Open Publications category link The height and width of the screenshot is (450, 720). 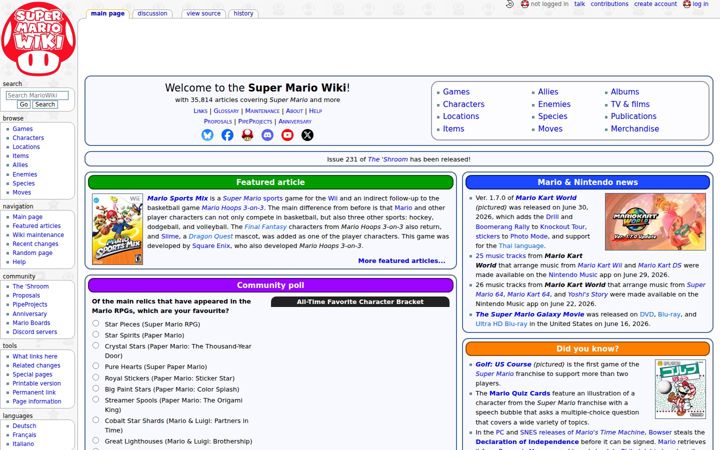coord(633,116)
